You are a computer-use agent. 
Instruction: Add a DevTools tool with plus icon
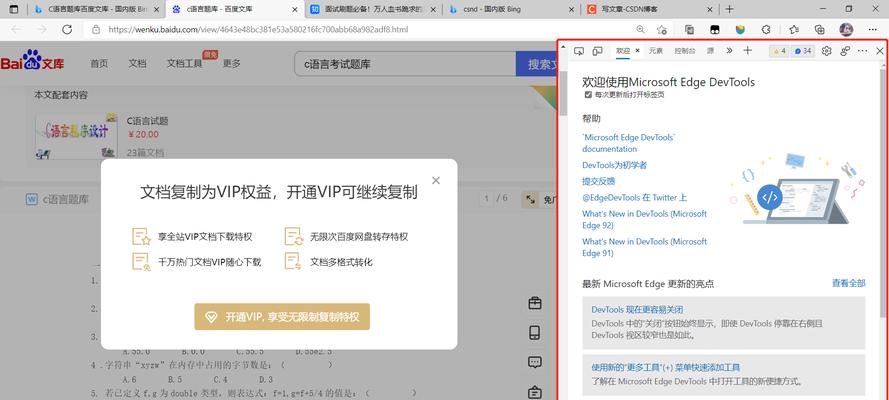point(747,50)
